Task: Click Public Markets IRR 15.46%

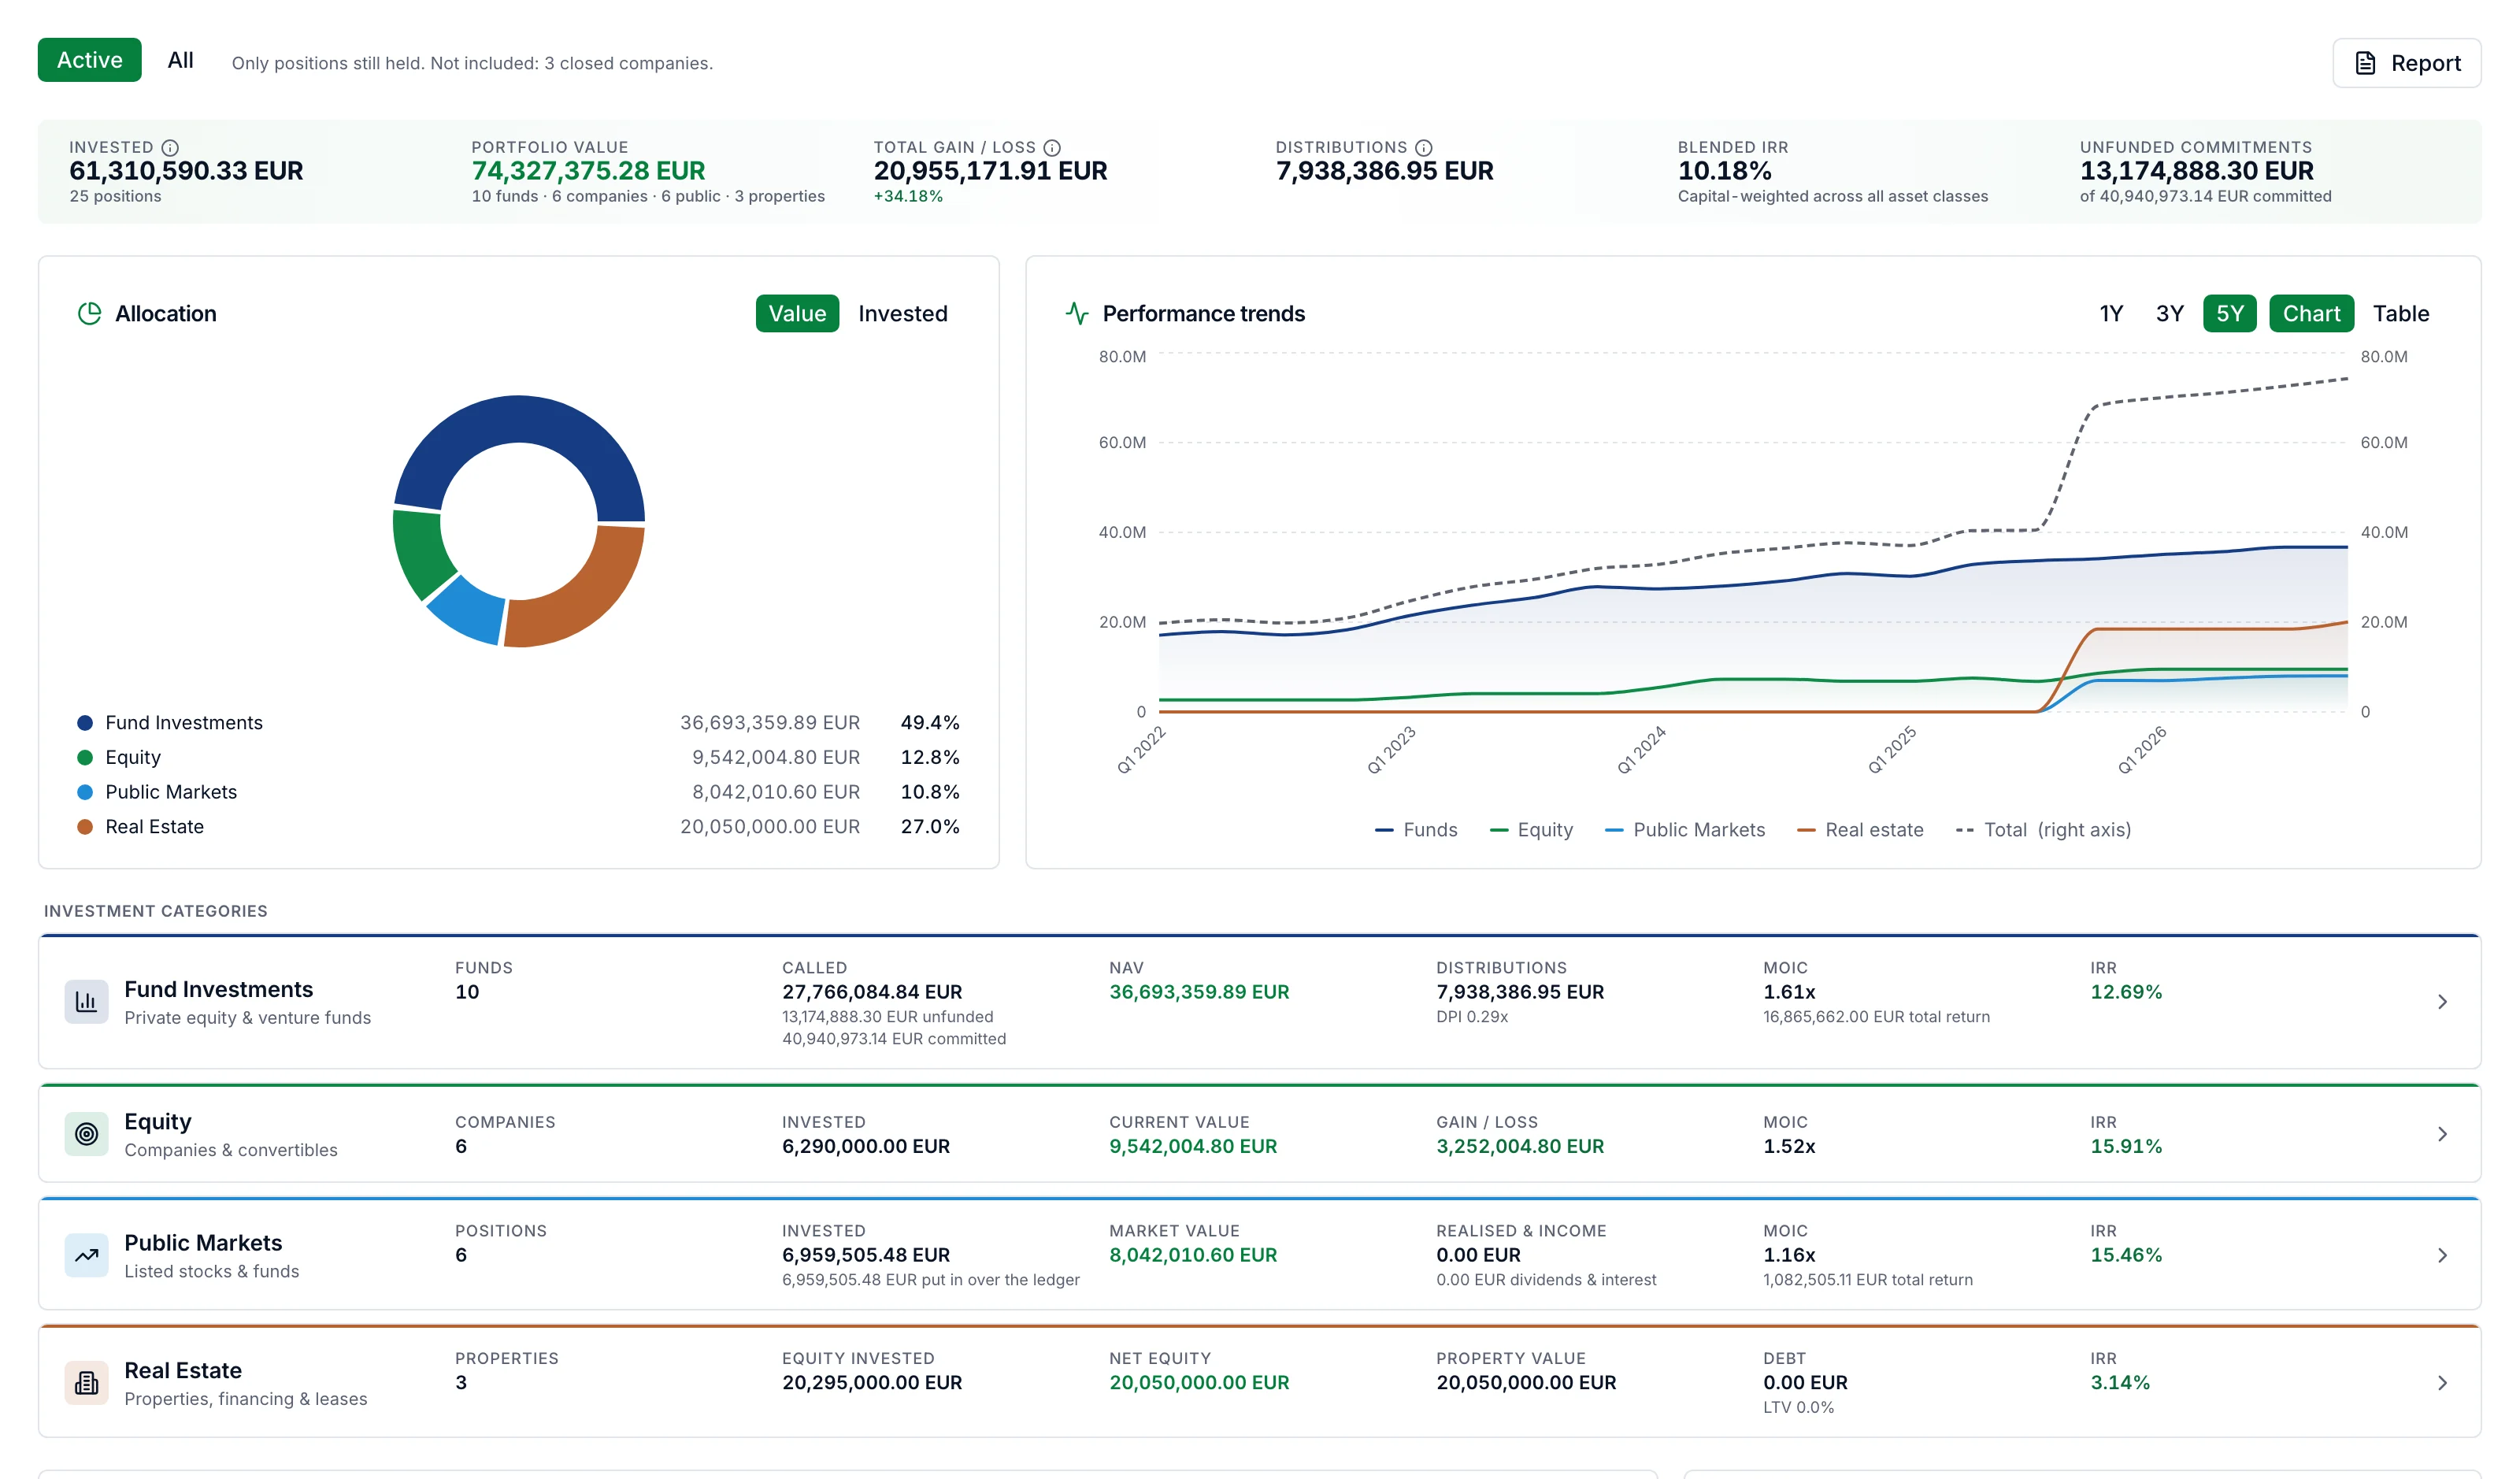Action: pyautogui.click(x=2126, y=1255)
